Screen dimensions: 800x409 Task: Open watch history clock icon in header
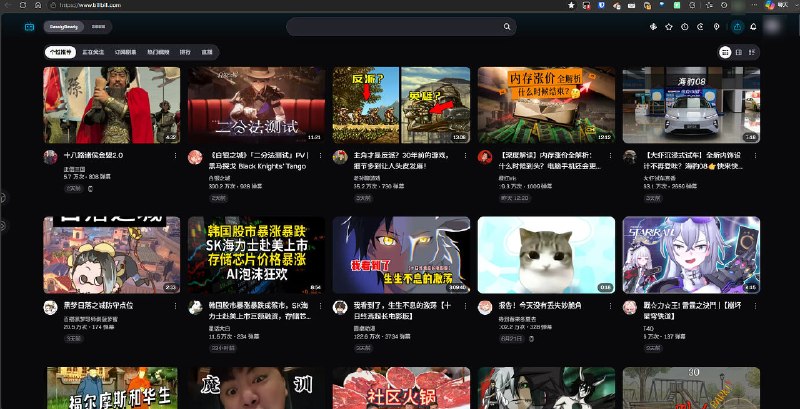coord(685,27)
